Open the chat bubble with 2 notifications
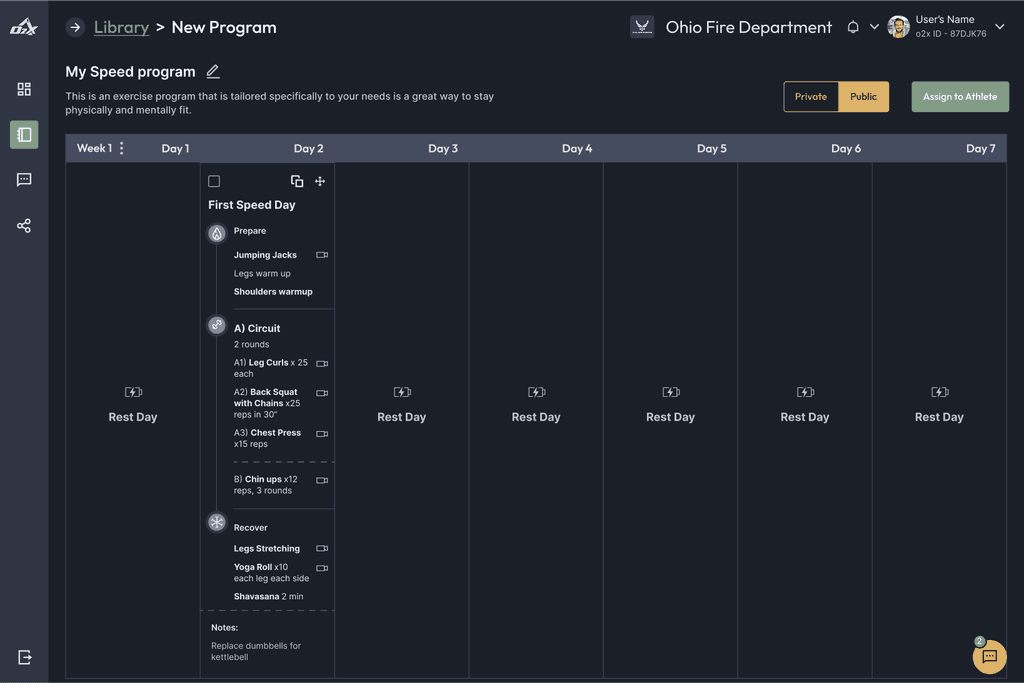 click(x=989, y=656)
